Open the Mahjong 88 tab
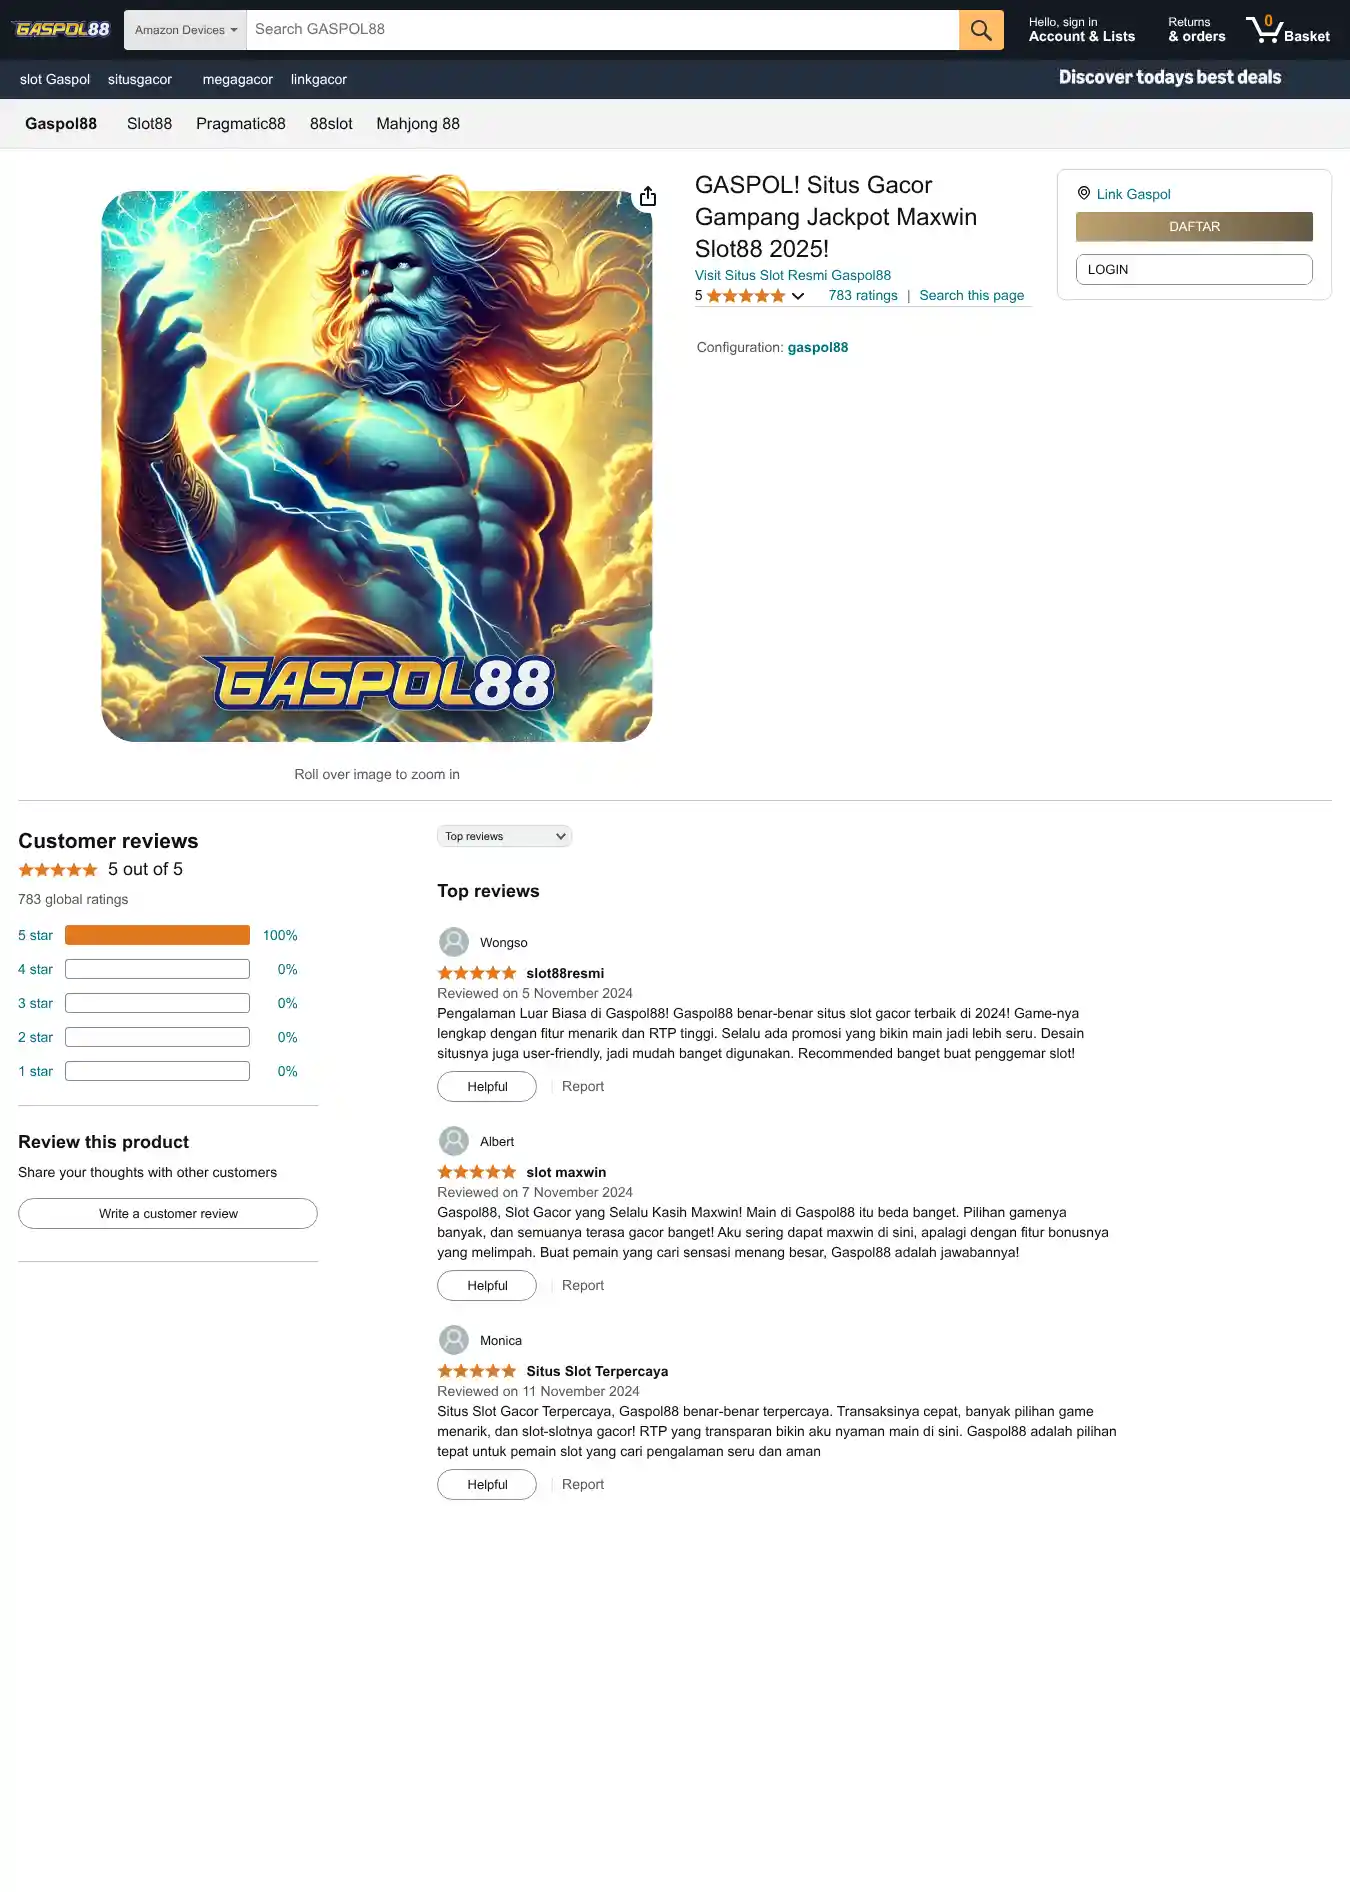Image resolution: width=1350 pixels, height=1892 pixels. pos(418,124)
